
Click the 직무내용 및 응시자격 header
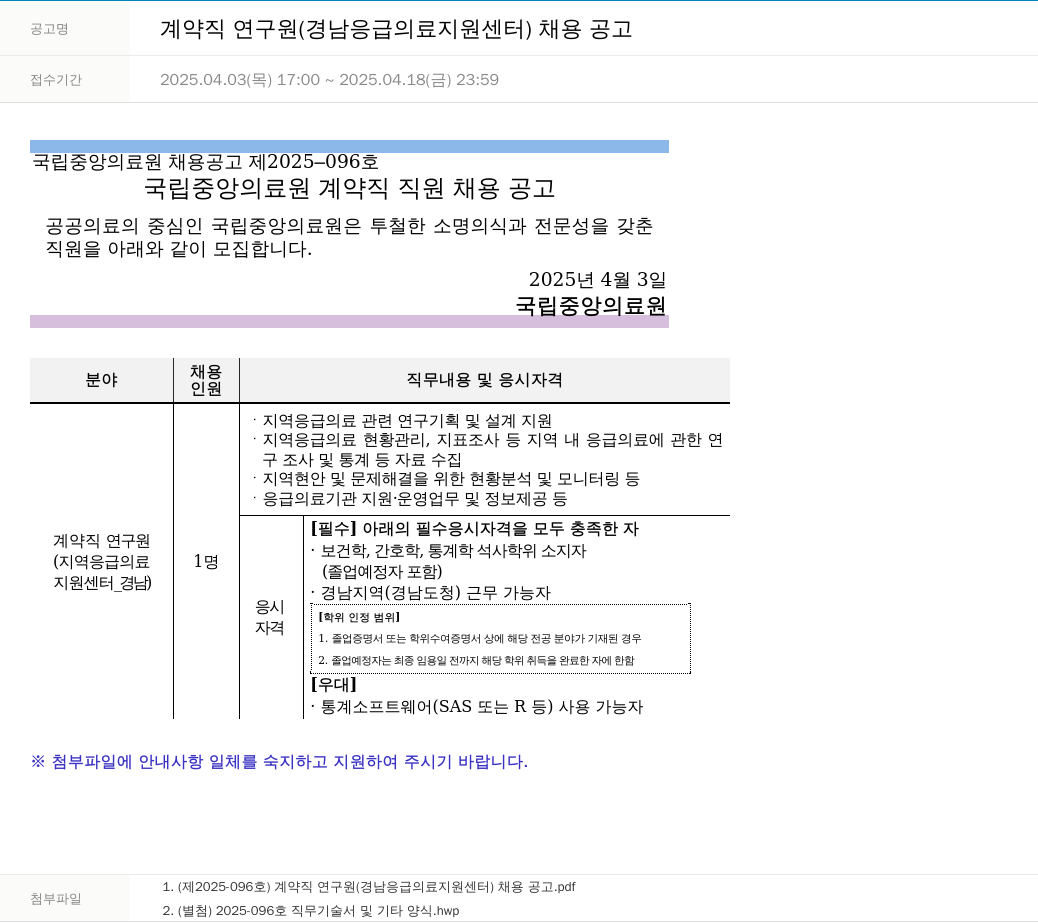pos(485,380)
